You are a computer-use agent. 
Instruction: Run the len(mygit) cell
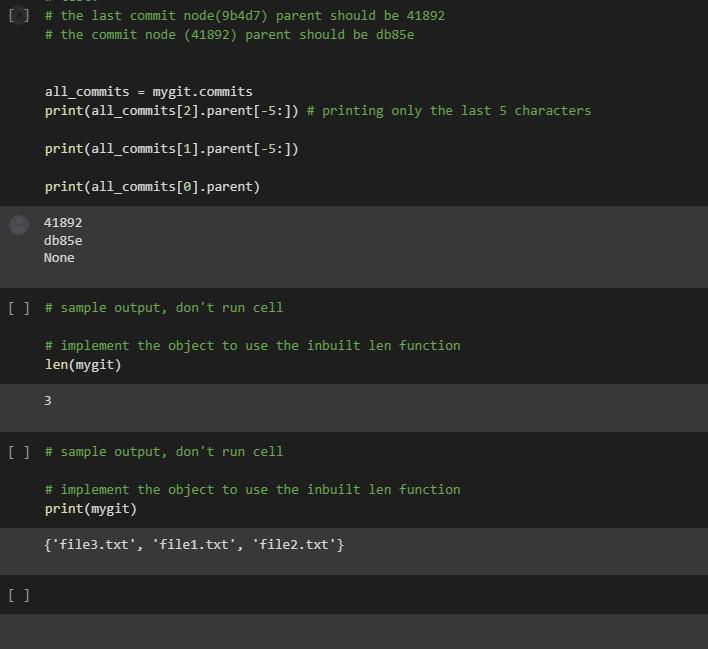pyautogui.click(x=19, y=308)
